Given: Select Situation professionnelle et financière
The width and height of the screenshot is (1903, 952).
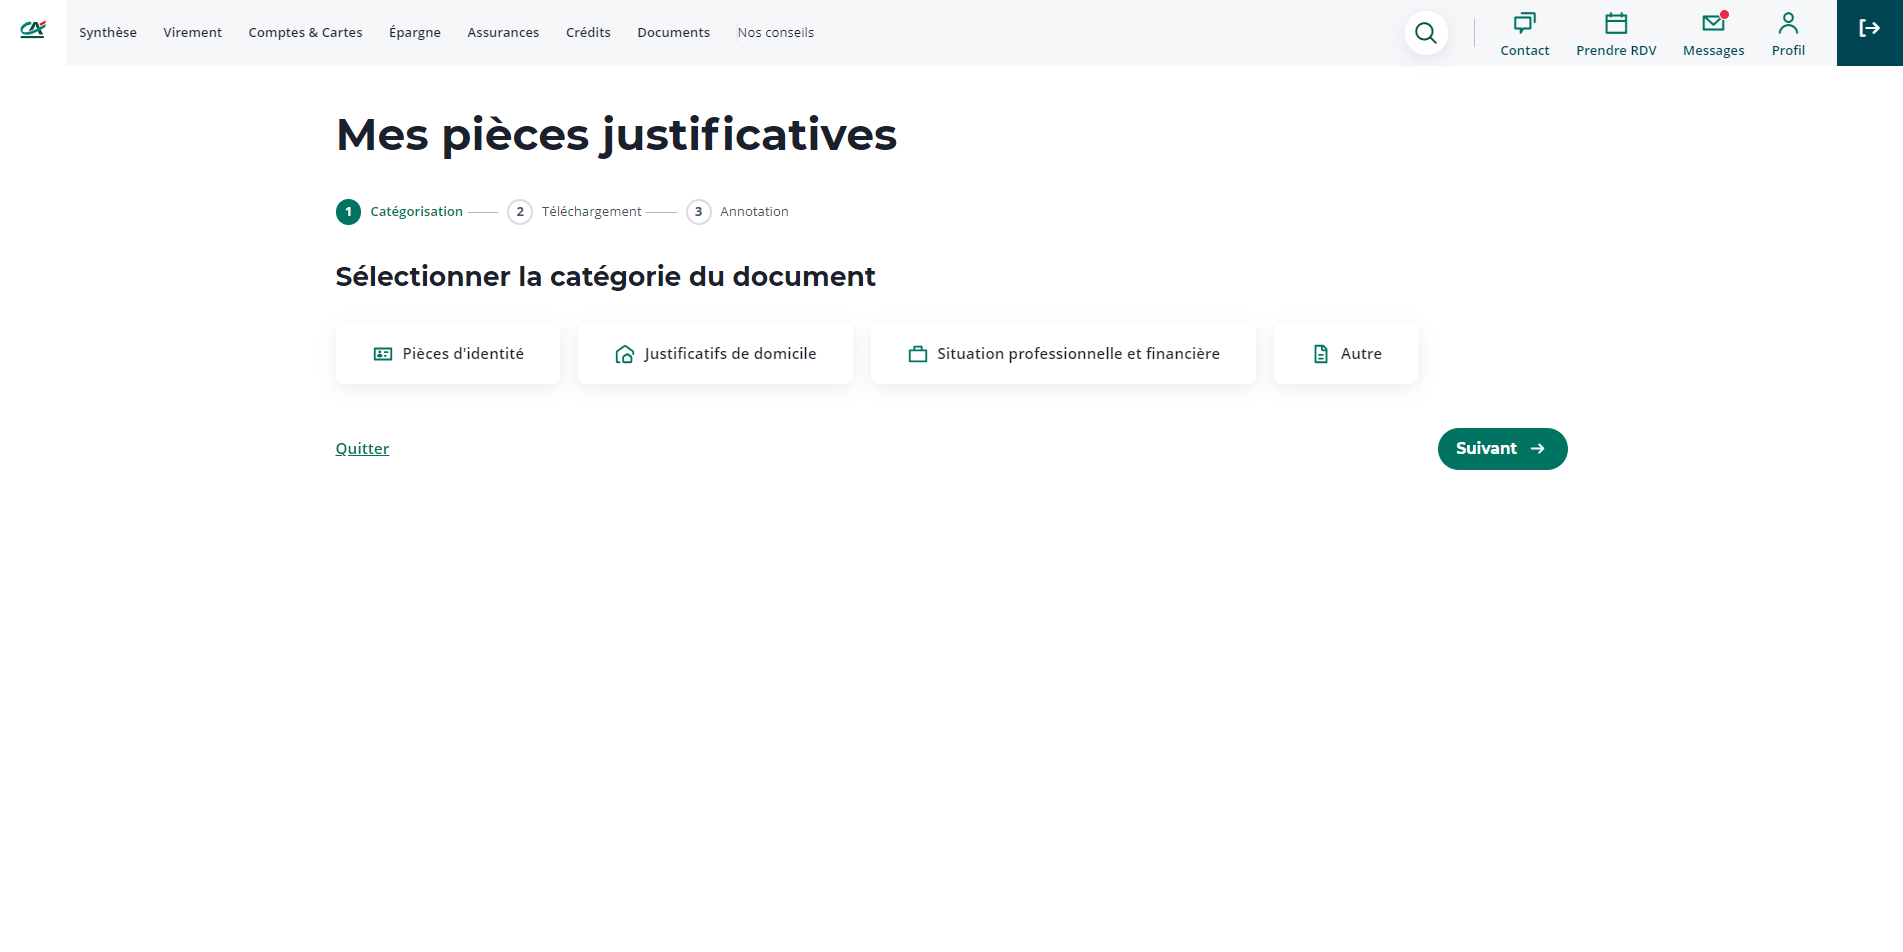Looking at the screenshot, I should (1063, 354).
